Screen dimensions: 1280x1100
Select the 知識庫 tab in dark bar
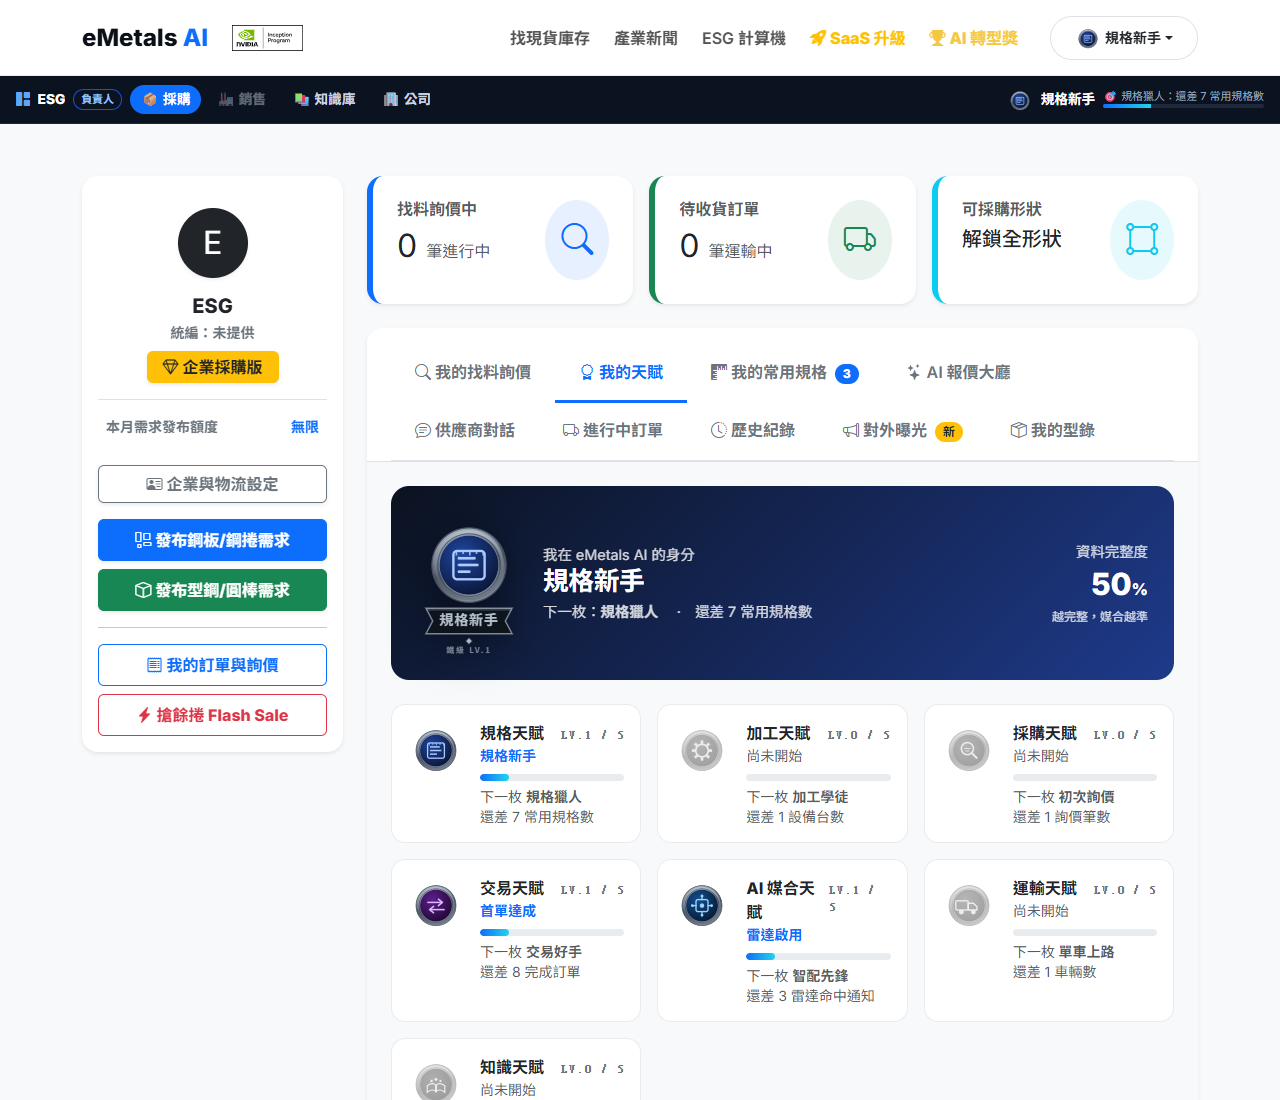tap(325, 99)
